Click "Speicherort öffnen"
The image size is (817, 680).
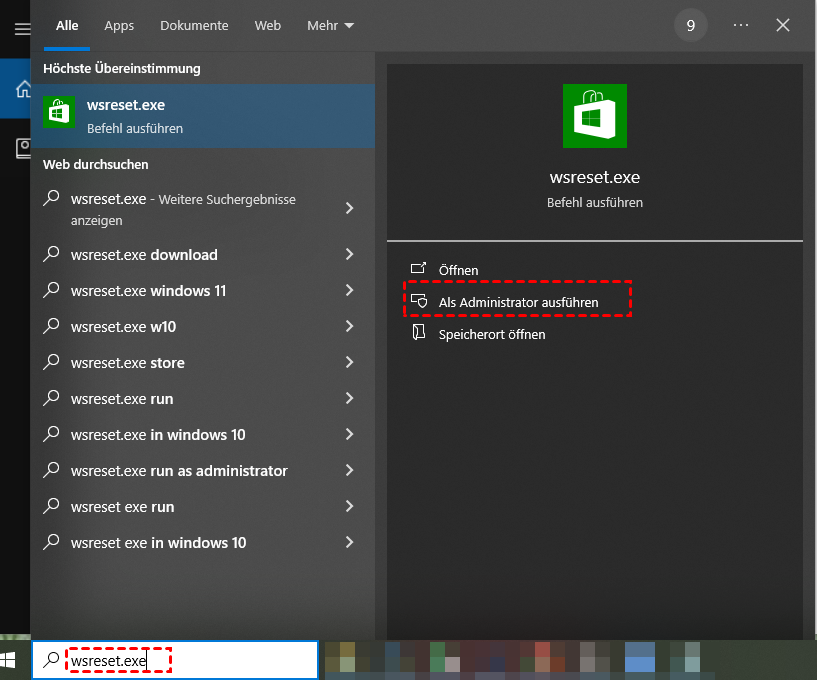pos(491,334)
